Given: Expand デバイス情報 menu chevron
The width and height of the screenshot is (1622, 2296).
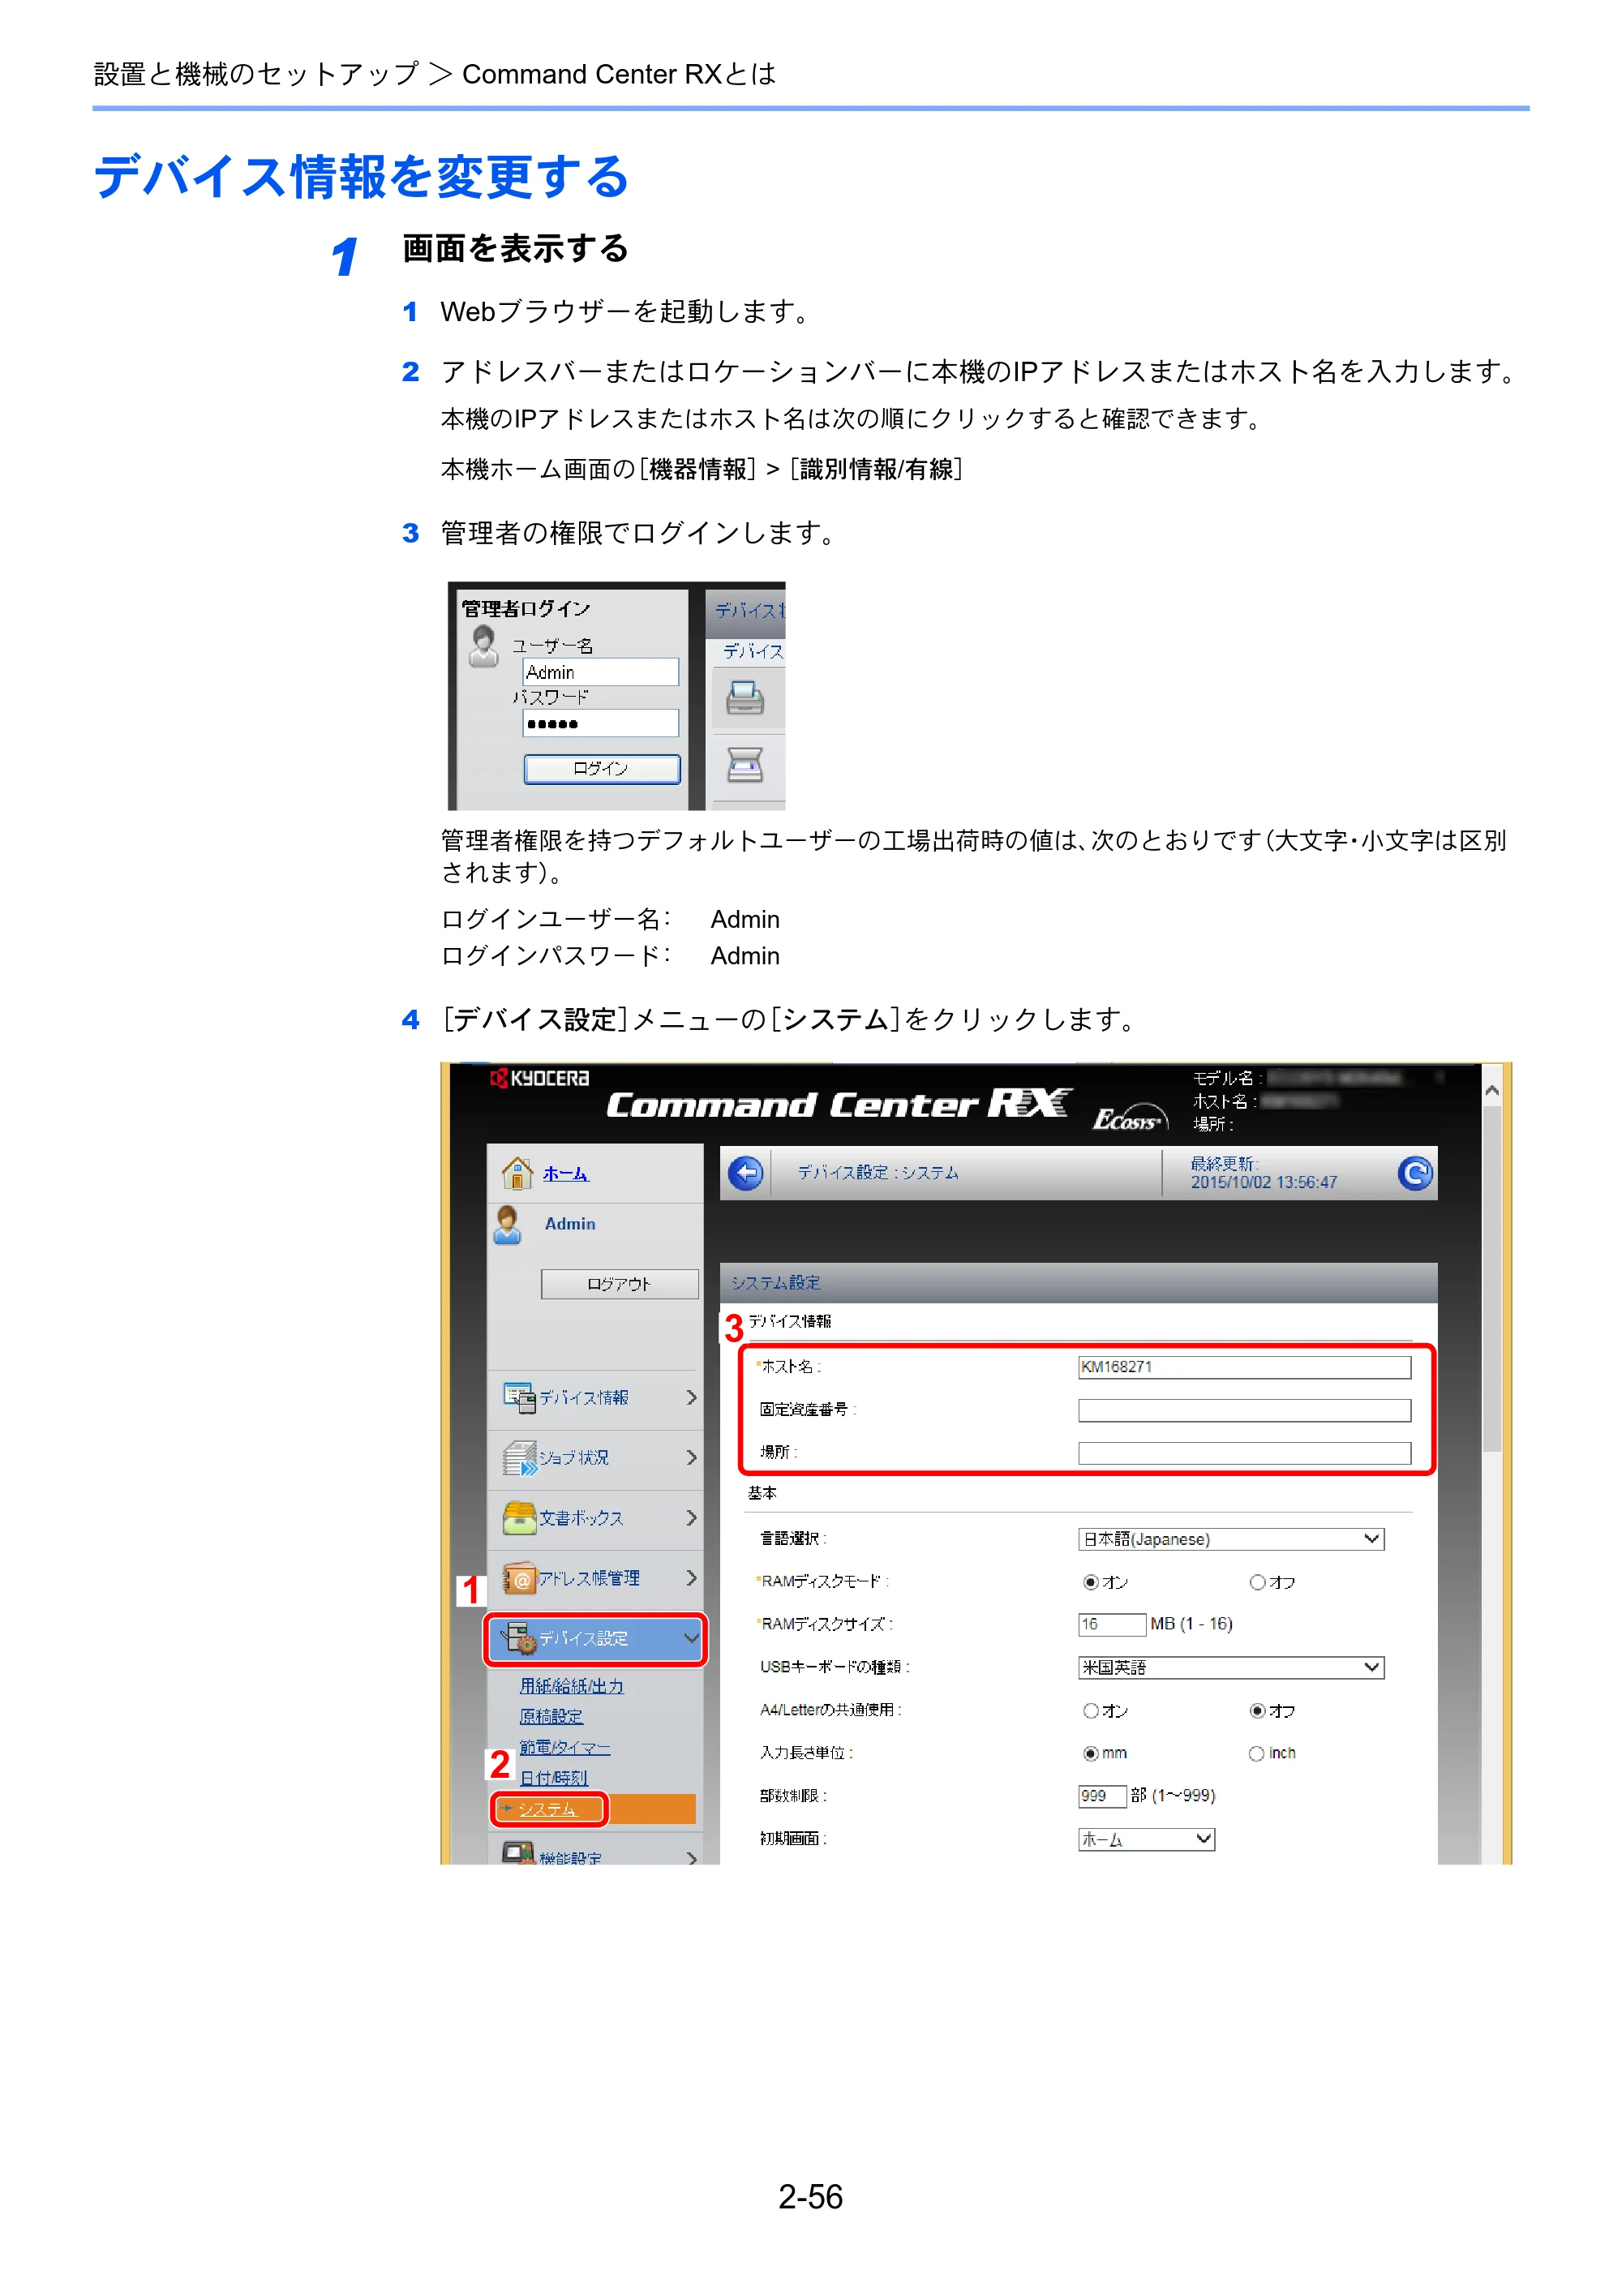Looking at the screenshot, I should [x=691, y=1397].
